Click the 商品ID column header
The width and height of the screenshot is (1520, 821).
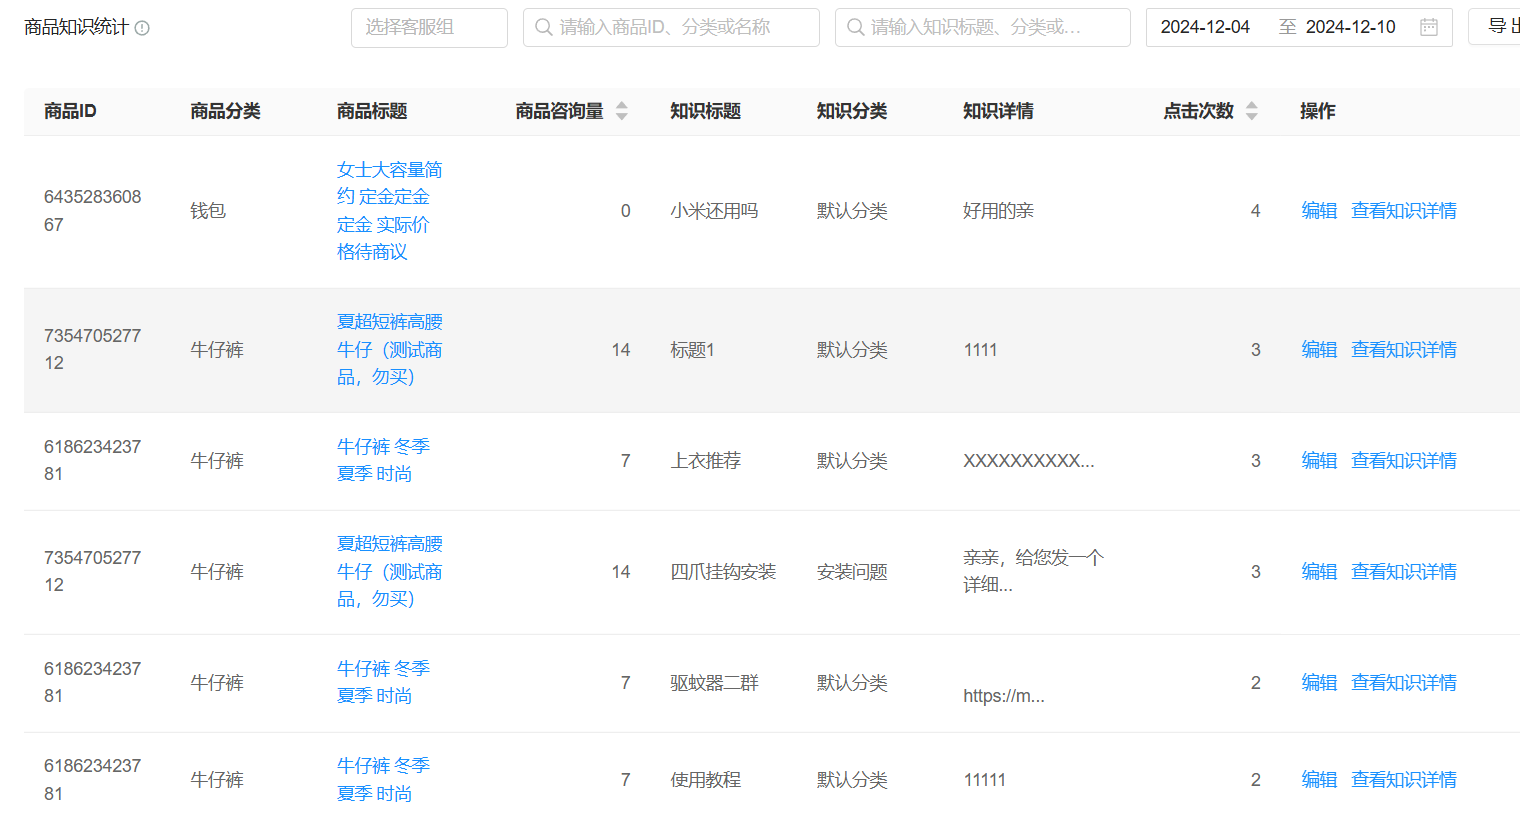click(x=70, y=111)
